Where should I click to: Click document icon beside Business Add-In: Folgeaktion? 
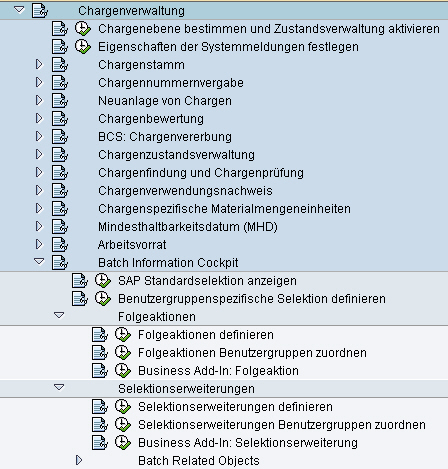[x=100, y=371]
